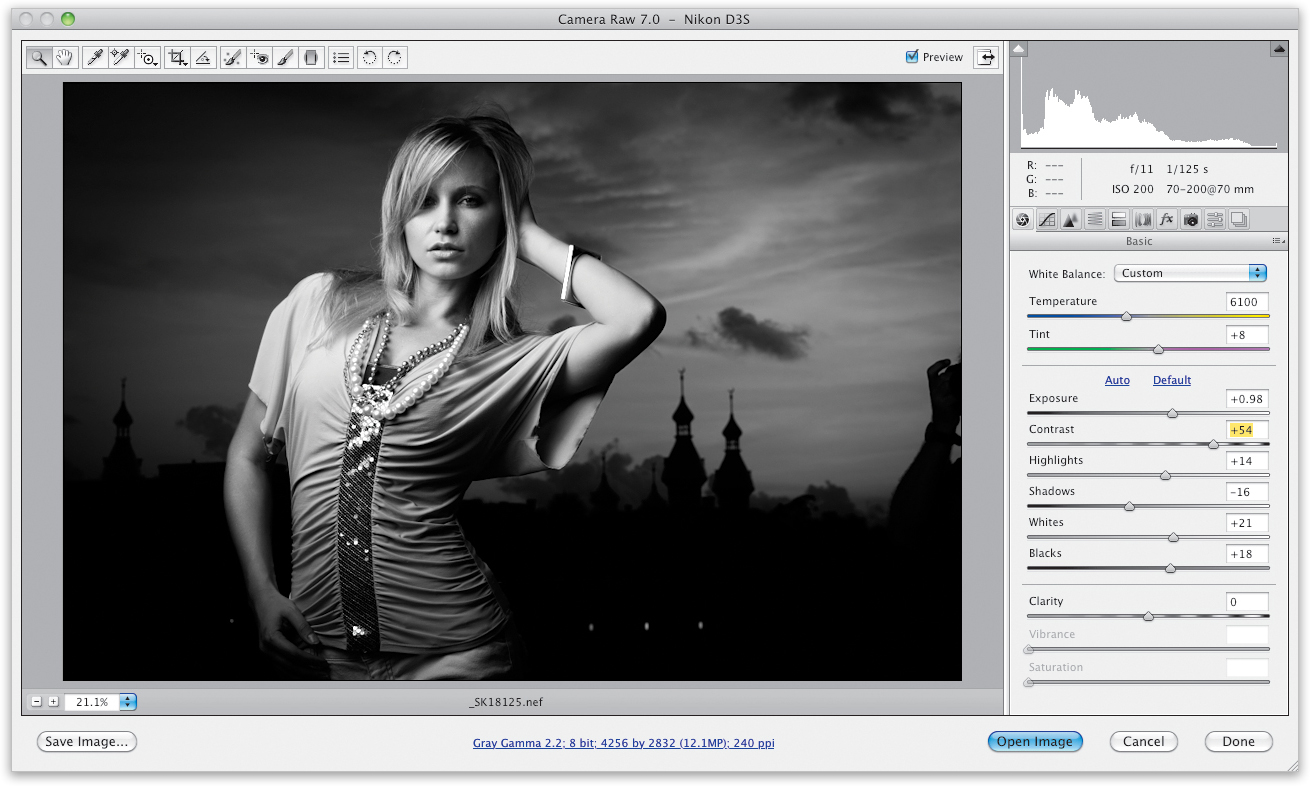
Task: Click the Whites value field +21
Action: click(1247, 523)
